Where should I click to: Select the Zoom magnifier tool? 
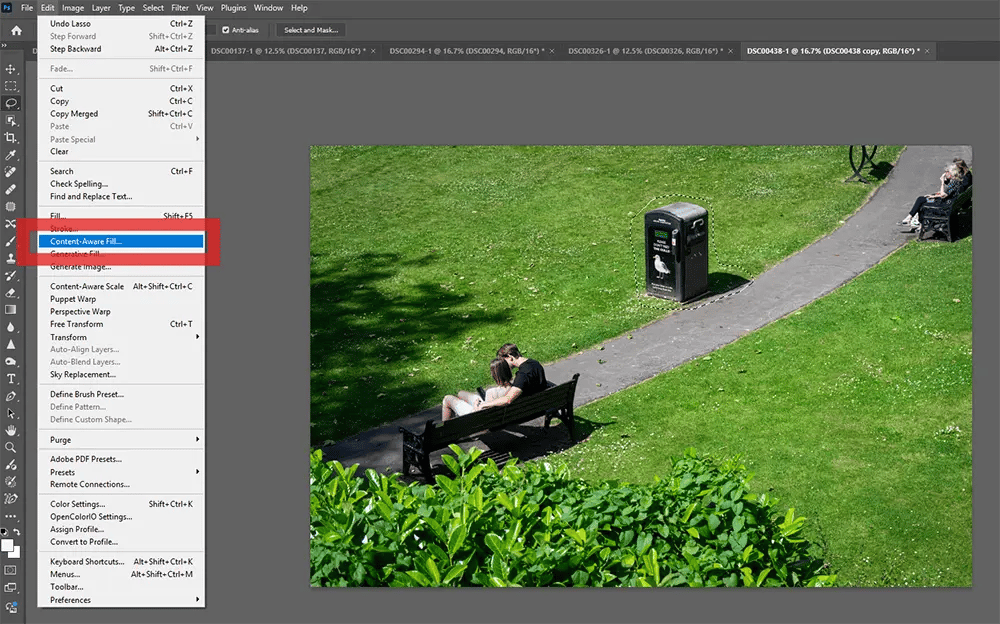[11, 448]
